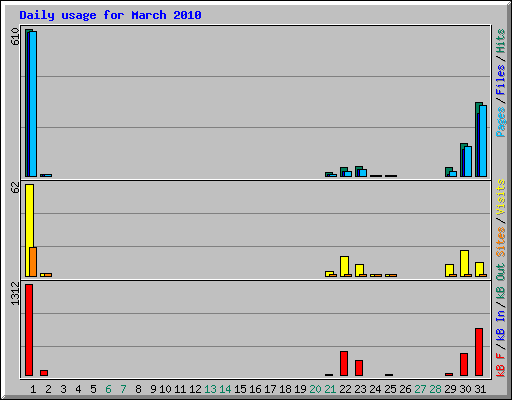Image resolution: width=512 pixels, height=400 pixels.
Task: Select the cyan Pages bar for day 23
Action: (363, 173)
